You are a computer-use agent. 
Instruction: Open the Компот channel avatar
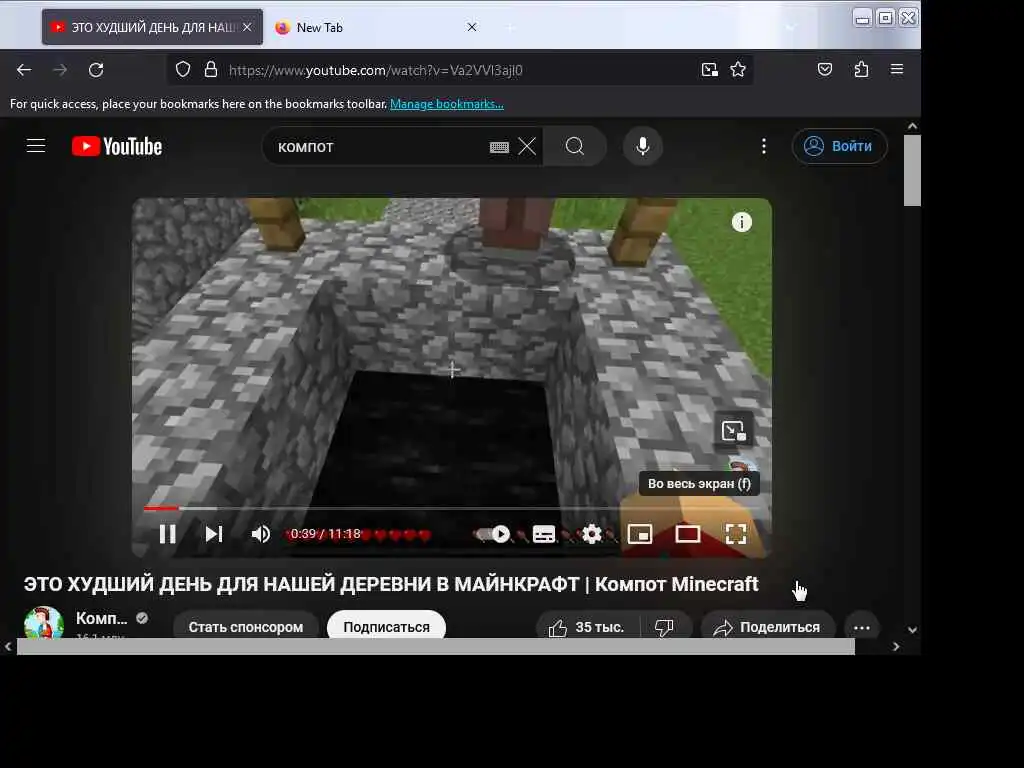(x=44, y=623)
